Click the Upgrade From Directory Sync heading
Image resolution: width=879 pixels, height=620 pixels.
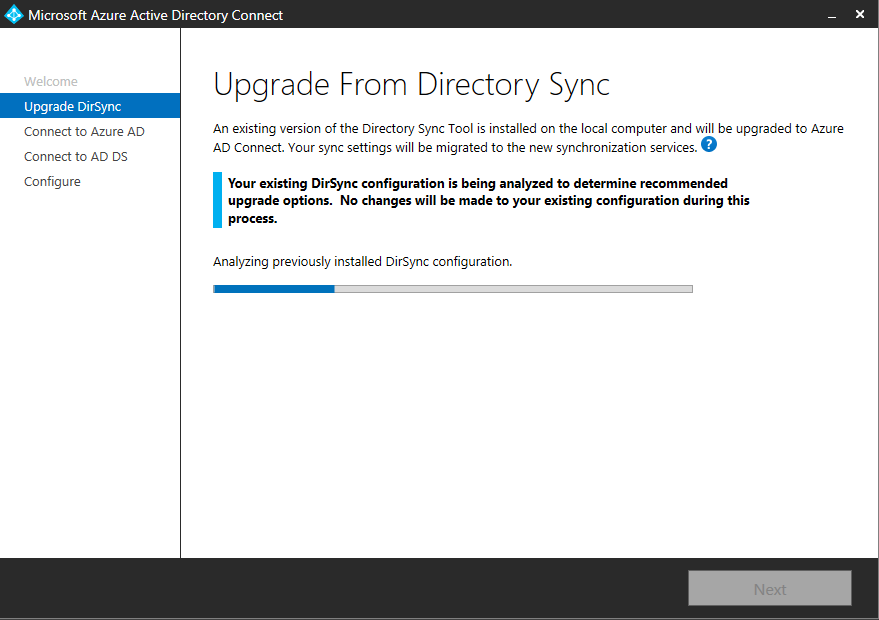pos(411,85)
